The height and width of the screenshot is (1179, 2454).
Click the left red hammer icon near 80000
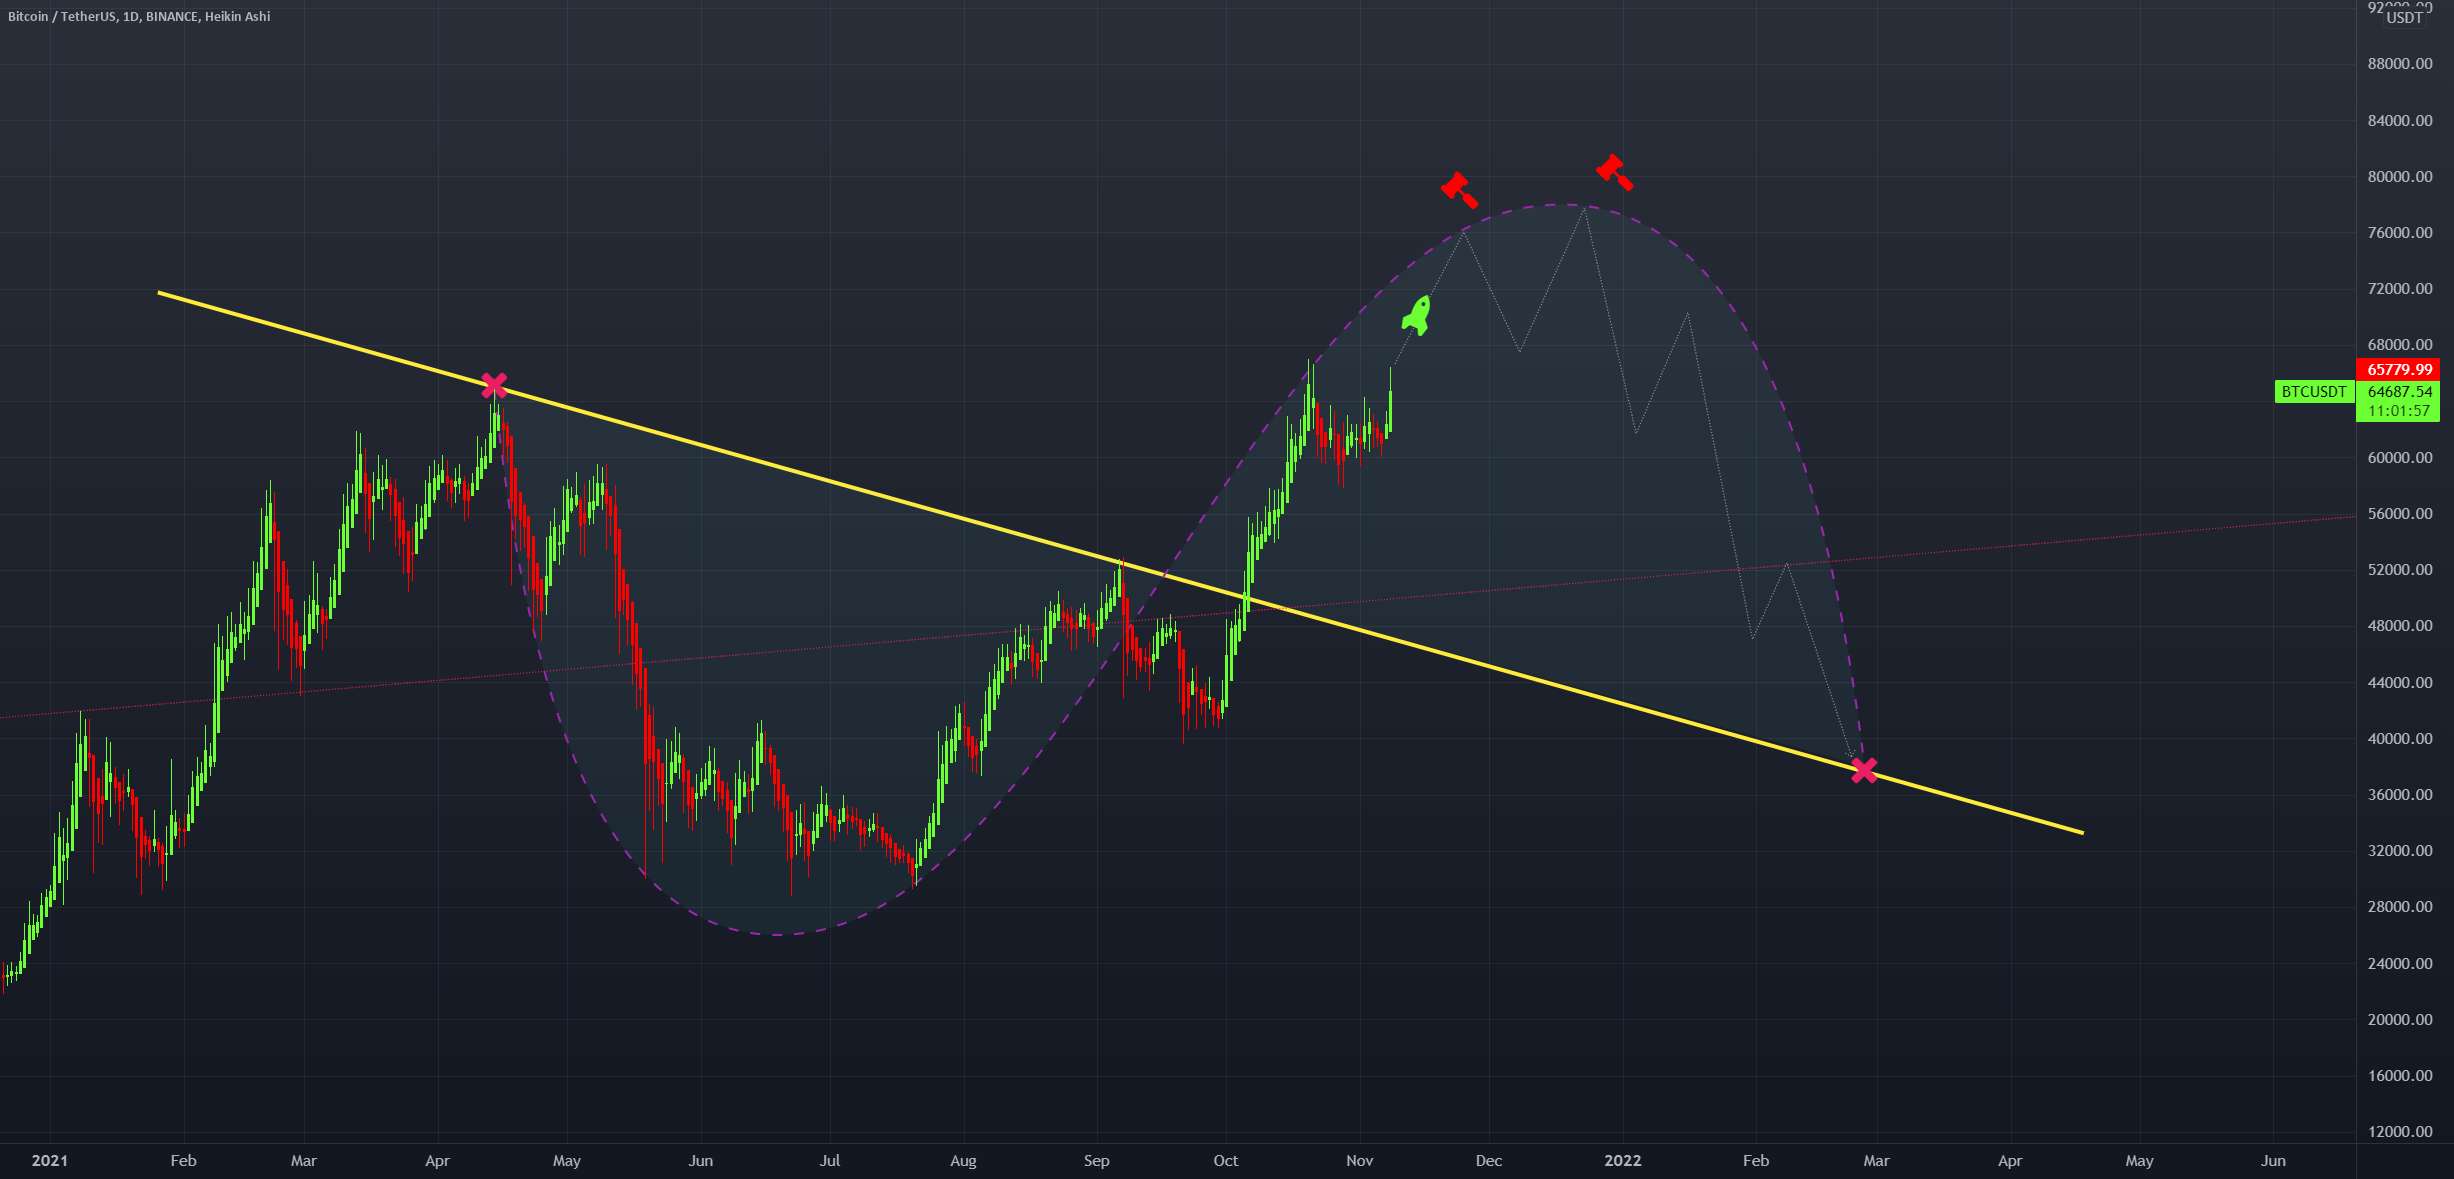click(x=1459, y=190)
